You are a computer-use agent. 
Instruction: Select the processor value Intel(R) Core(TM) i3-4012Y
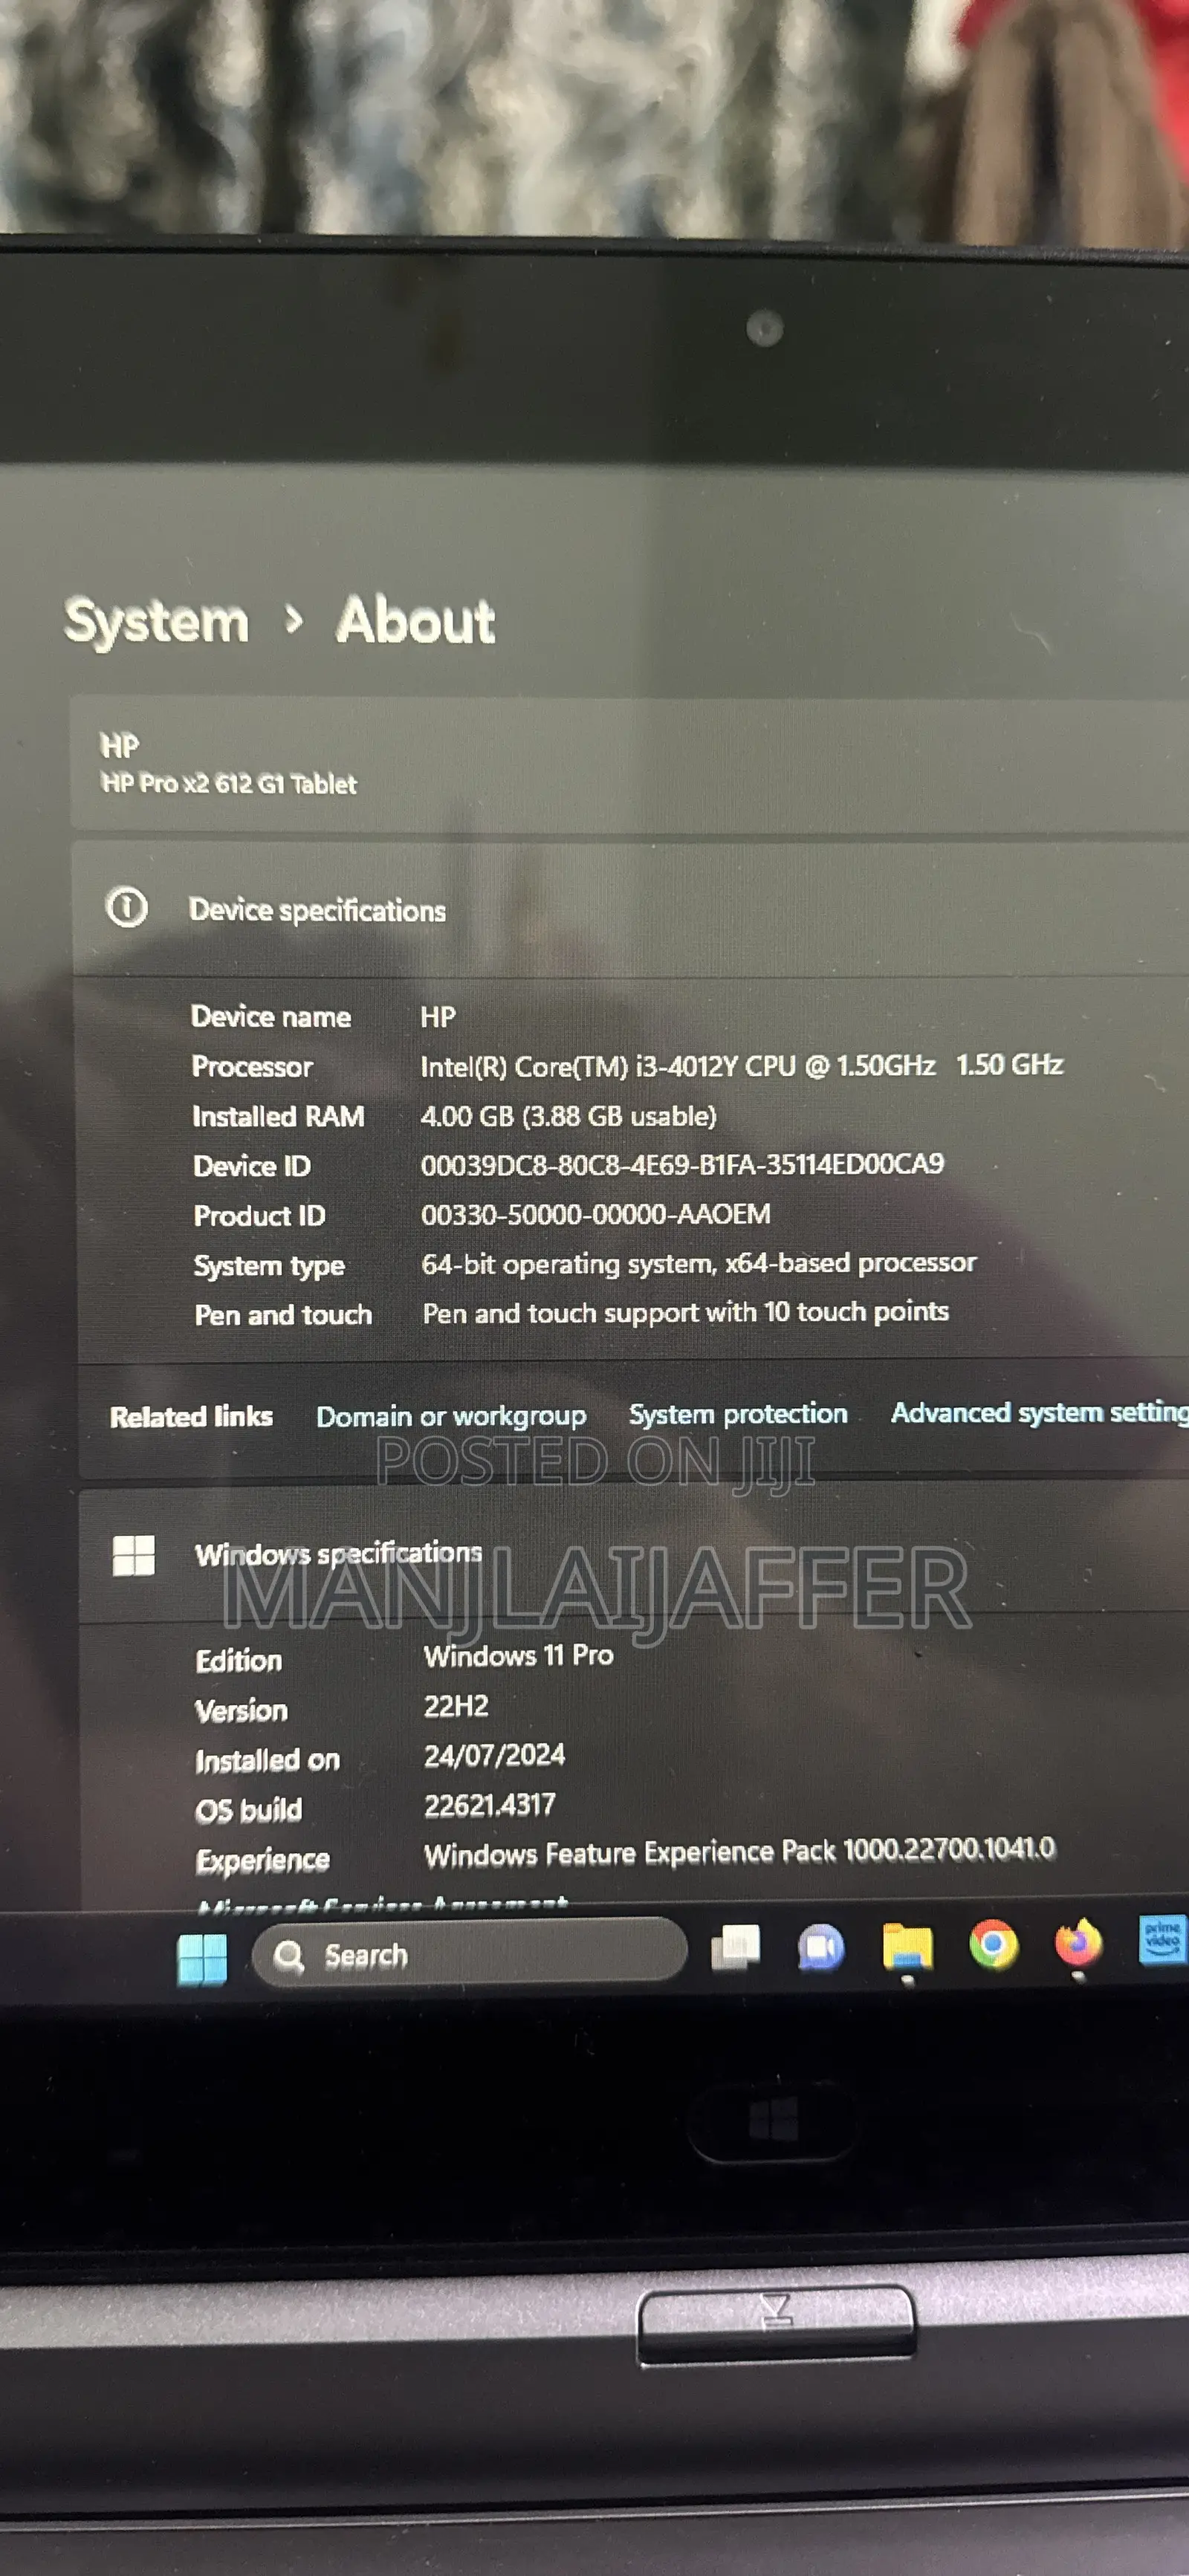pyautogui.click(x=742, y=1066)
